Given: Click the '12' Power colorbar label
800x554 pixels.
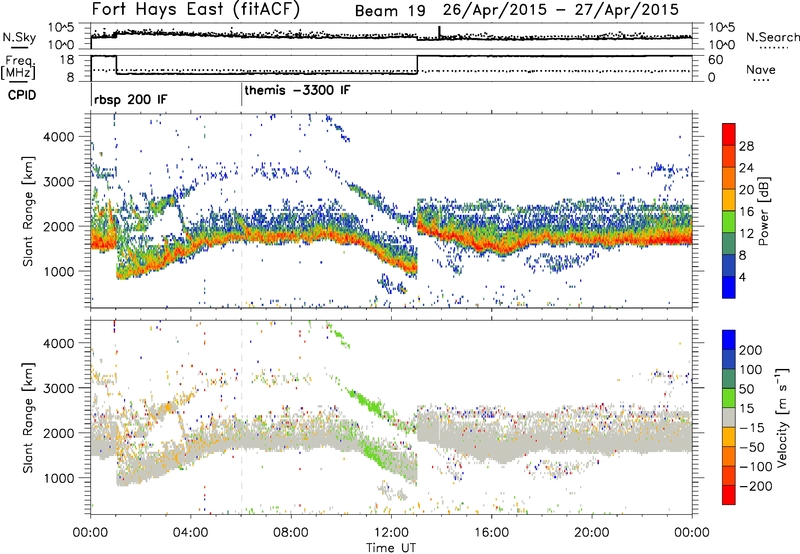Looking at the screenshot, I should coord(746,234).
